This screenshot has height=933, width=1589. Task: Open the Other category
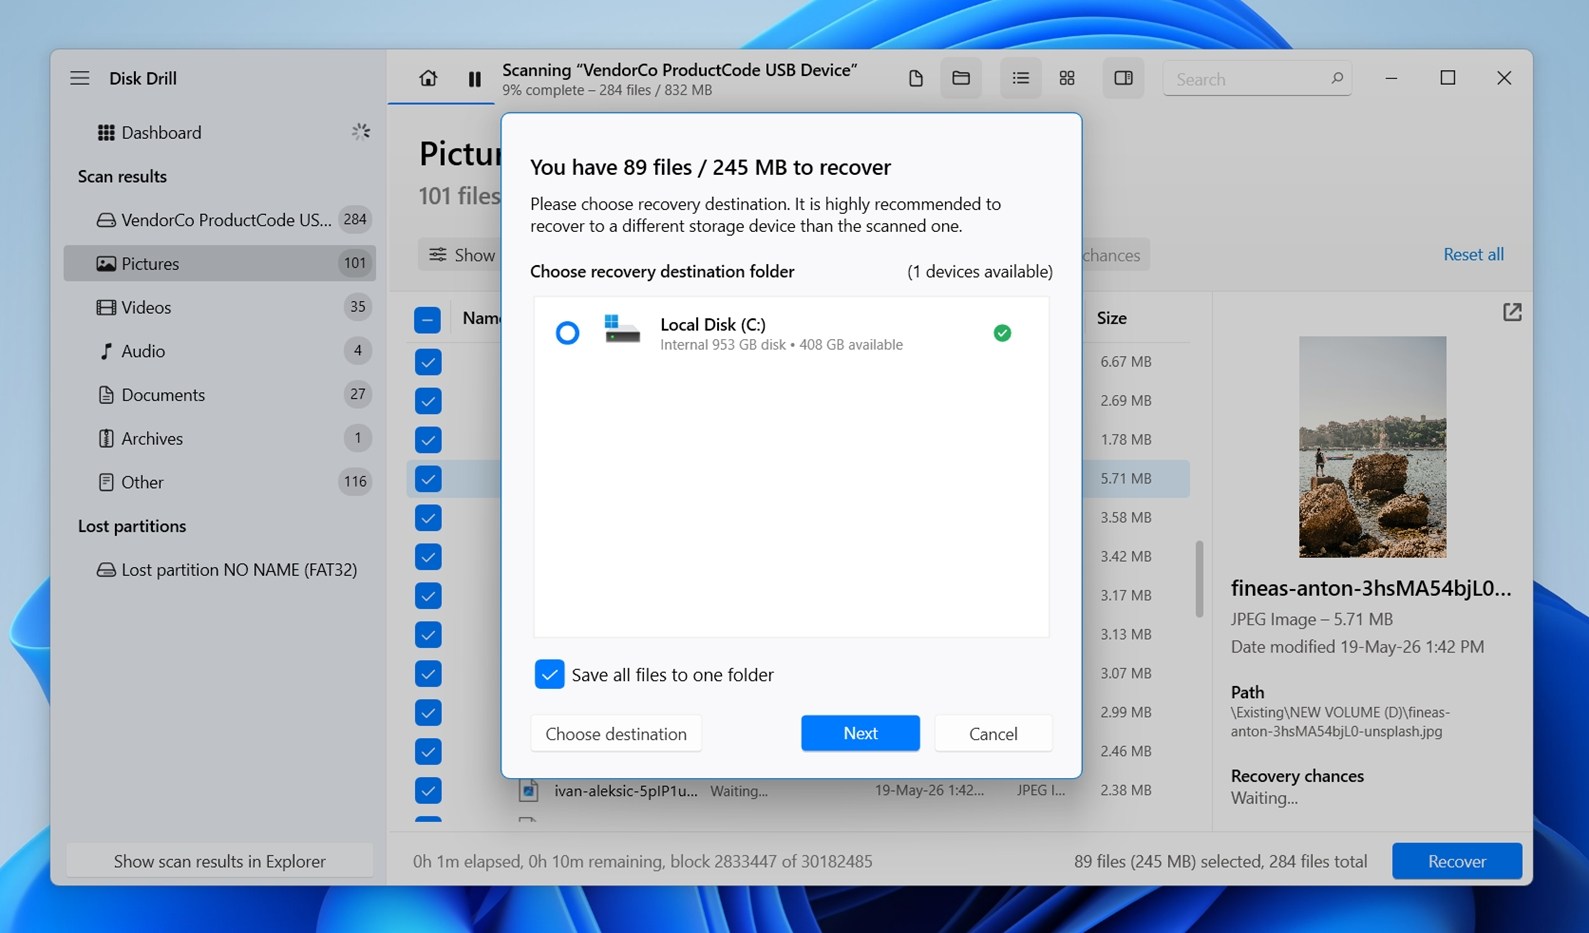(x=220, y=482)
